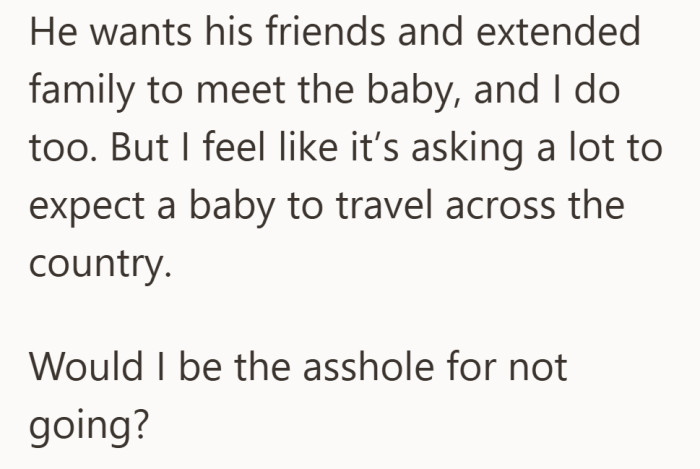The height and width of the screenshot is (469, 700).
Task: Click the word "going?" on the last line
Action: [x=89, y=426]
